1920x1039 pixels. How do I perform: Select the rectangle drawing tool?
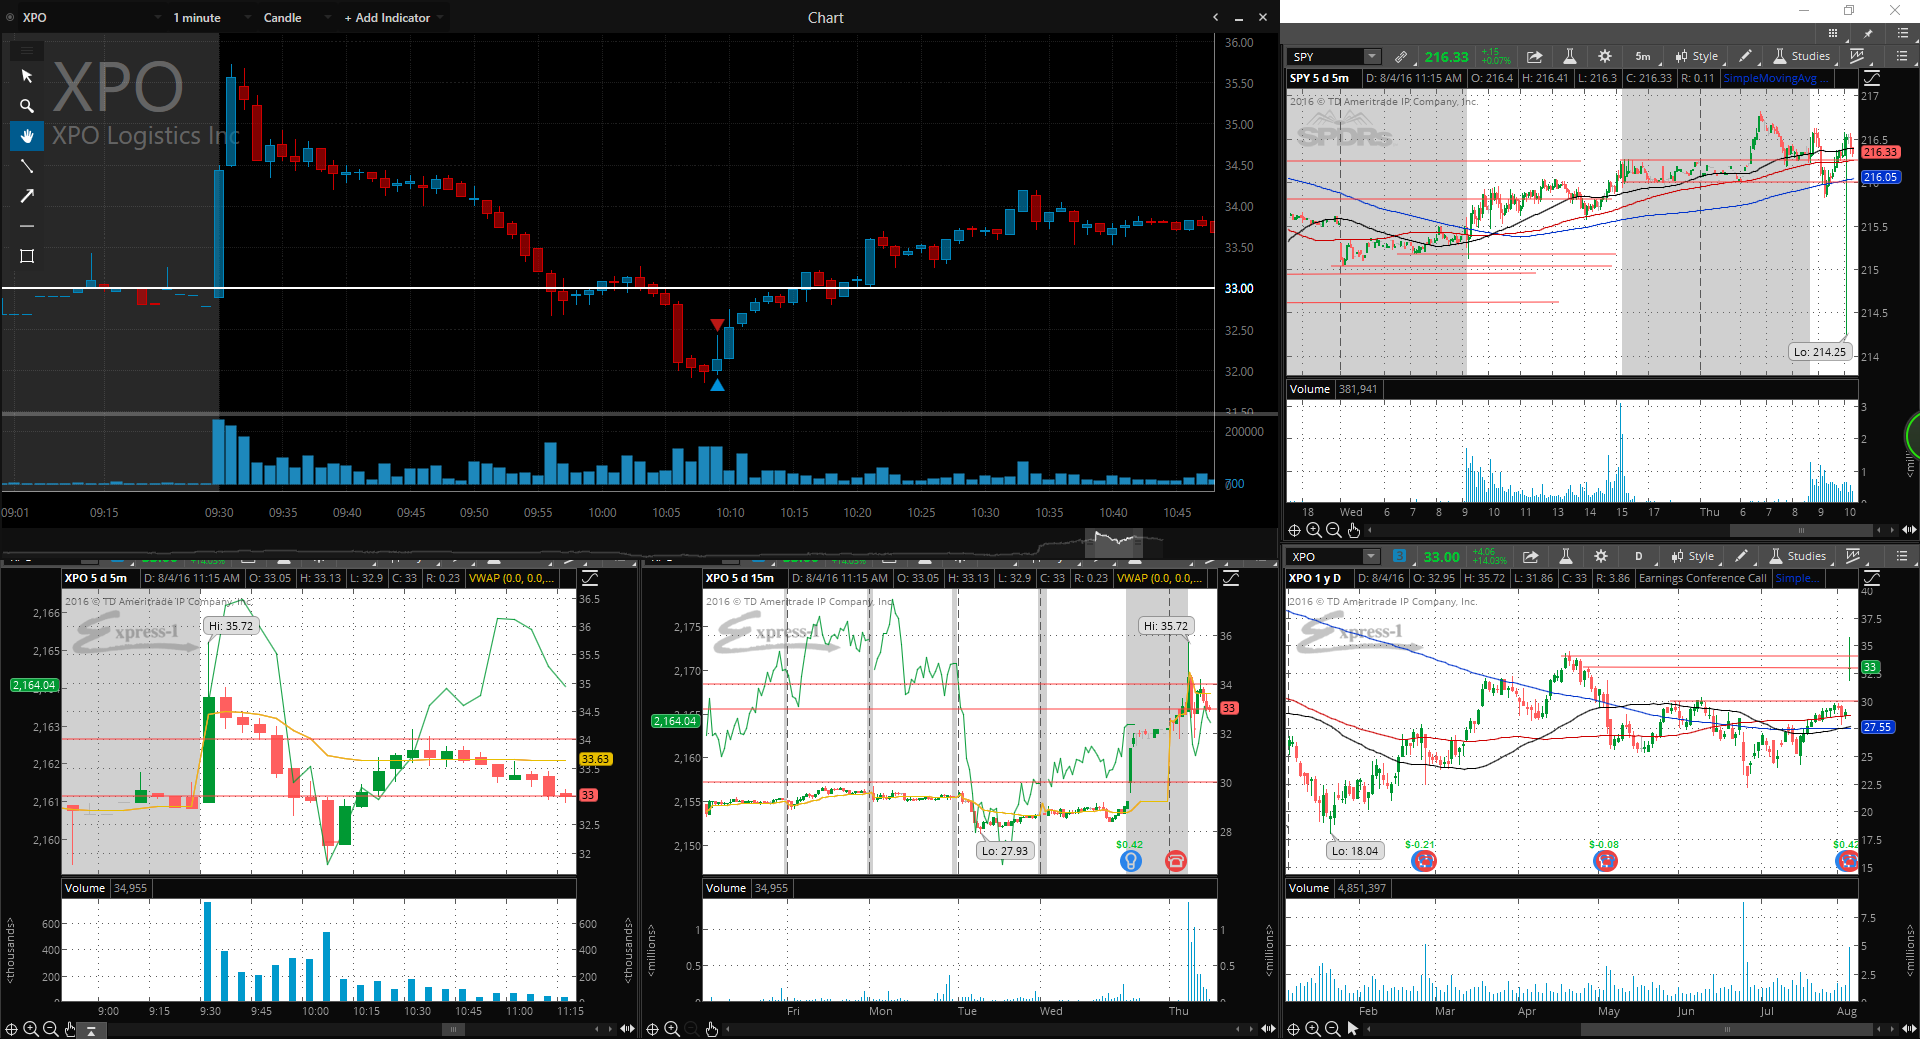27,256
